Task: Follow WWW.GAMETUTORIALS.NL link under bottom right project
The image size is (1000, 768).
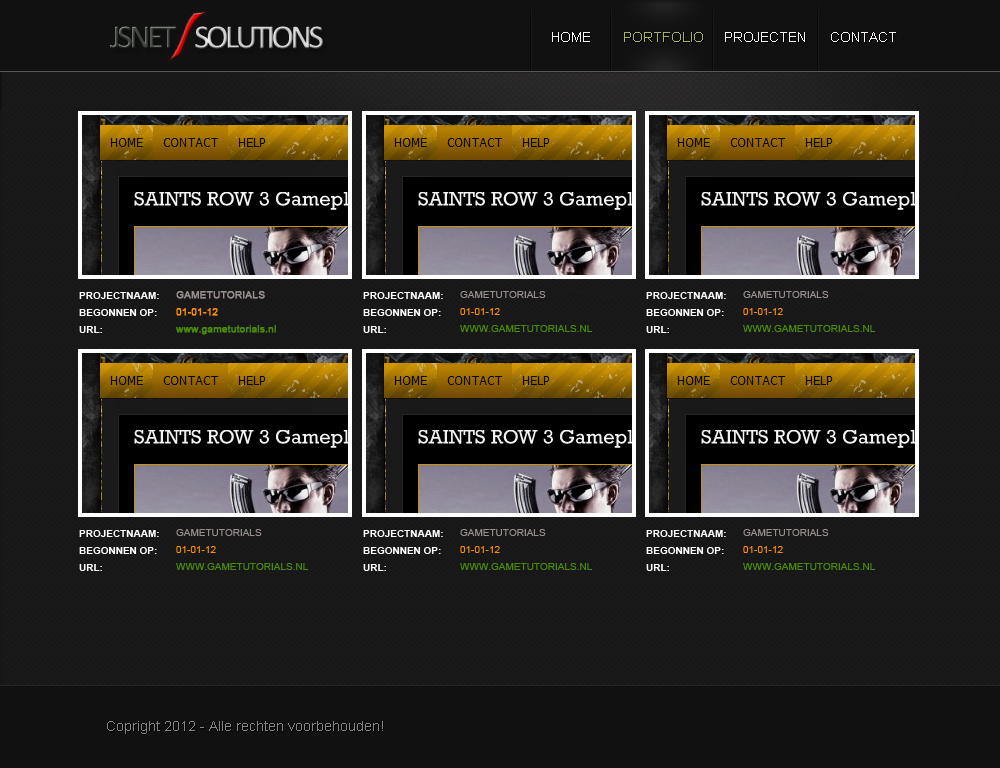Action: (x=809, y=566)
